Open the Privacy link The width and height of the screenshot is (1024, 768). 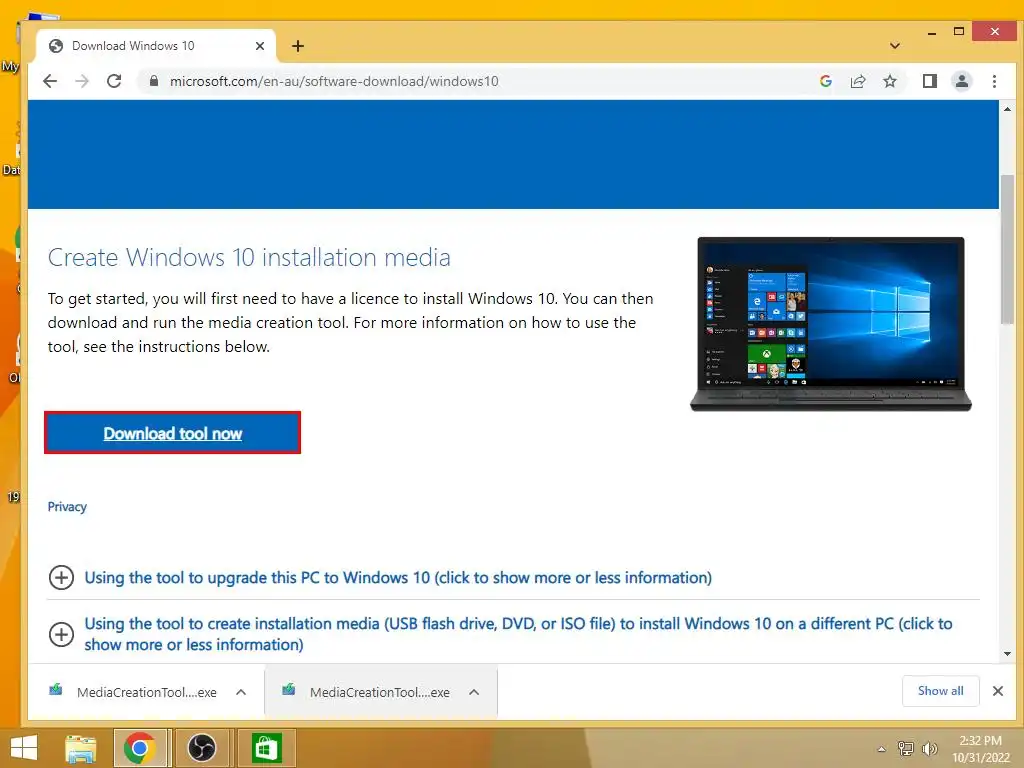point(67,507)
